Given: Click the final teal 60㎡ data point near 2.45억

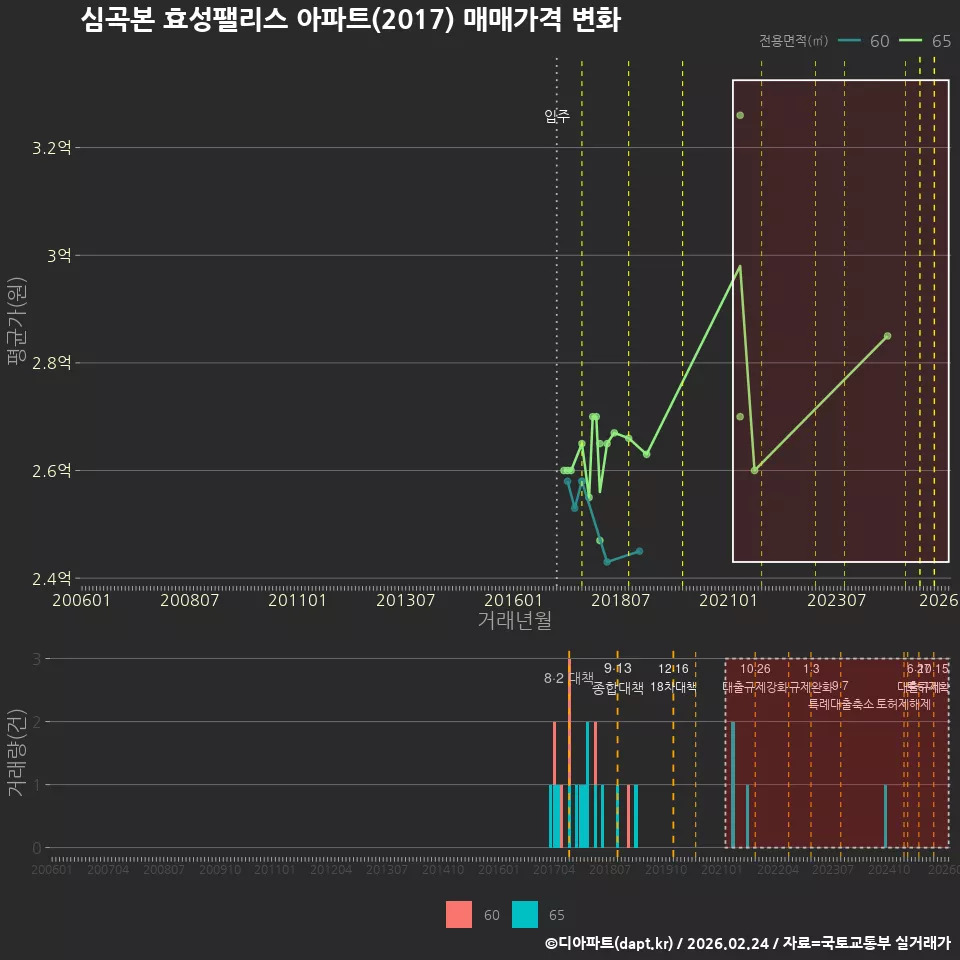Looking at the screenshot, I should click(x=639, y=551).
